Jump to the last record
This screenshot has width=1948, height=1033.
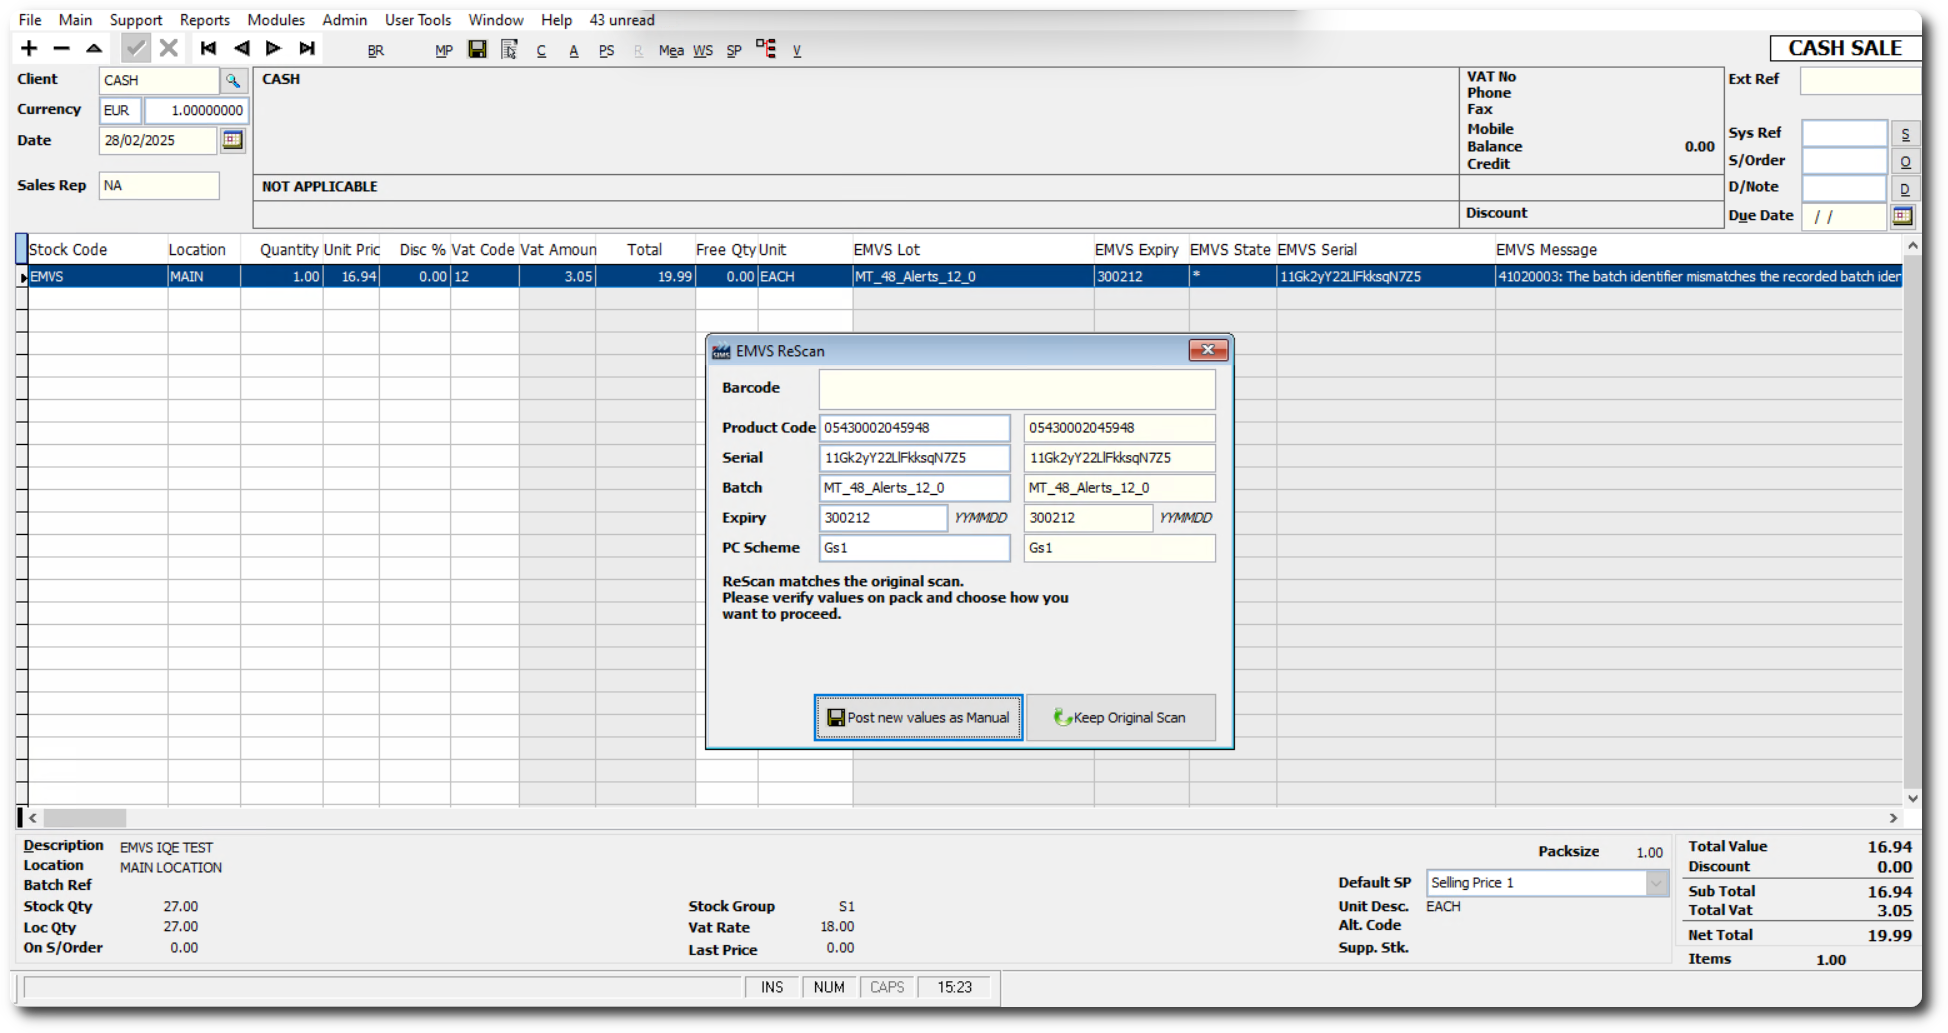307,48
